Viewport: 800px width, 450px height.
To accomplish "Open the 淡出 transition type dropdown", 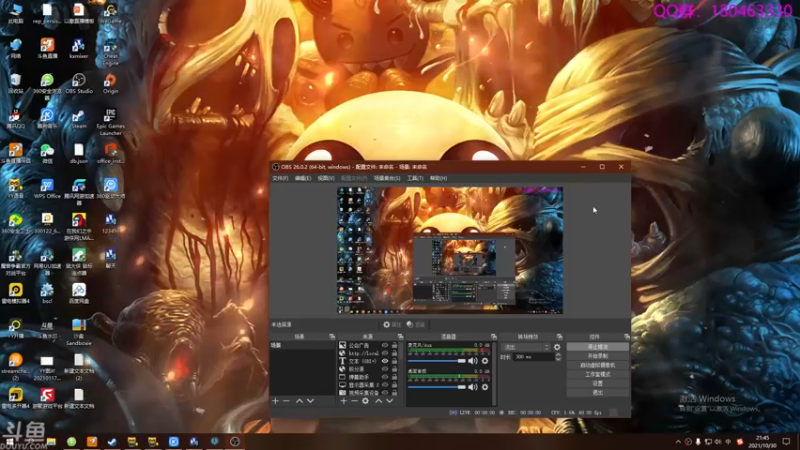I will (x=526, y=347).
